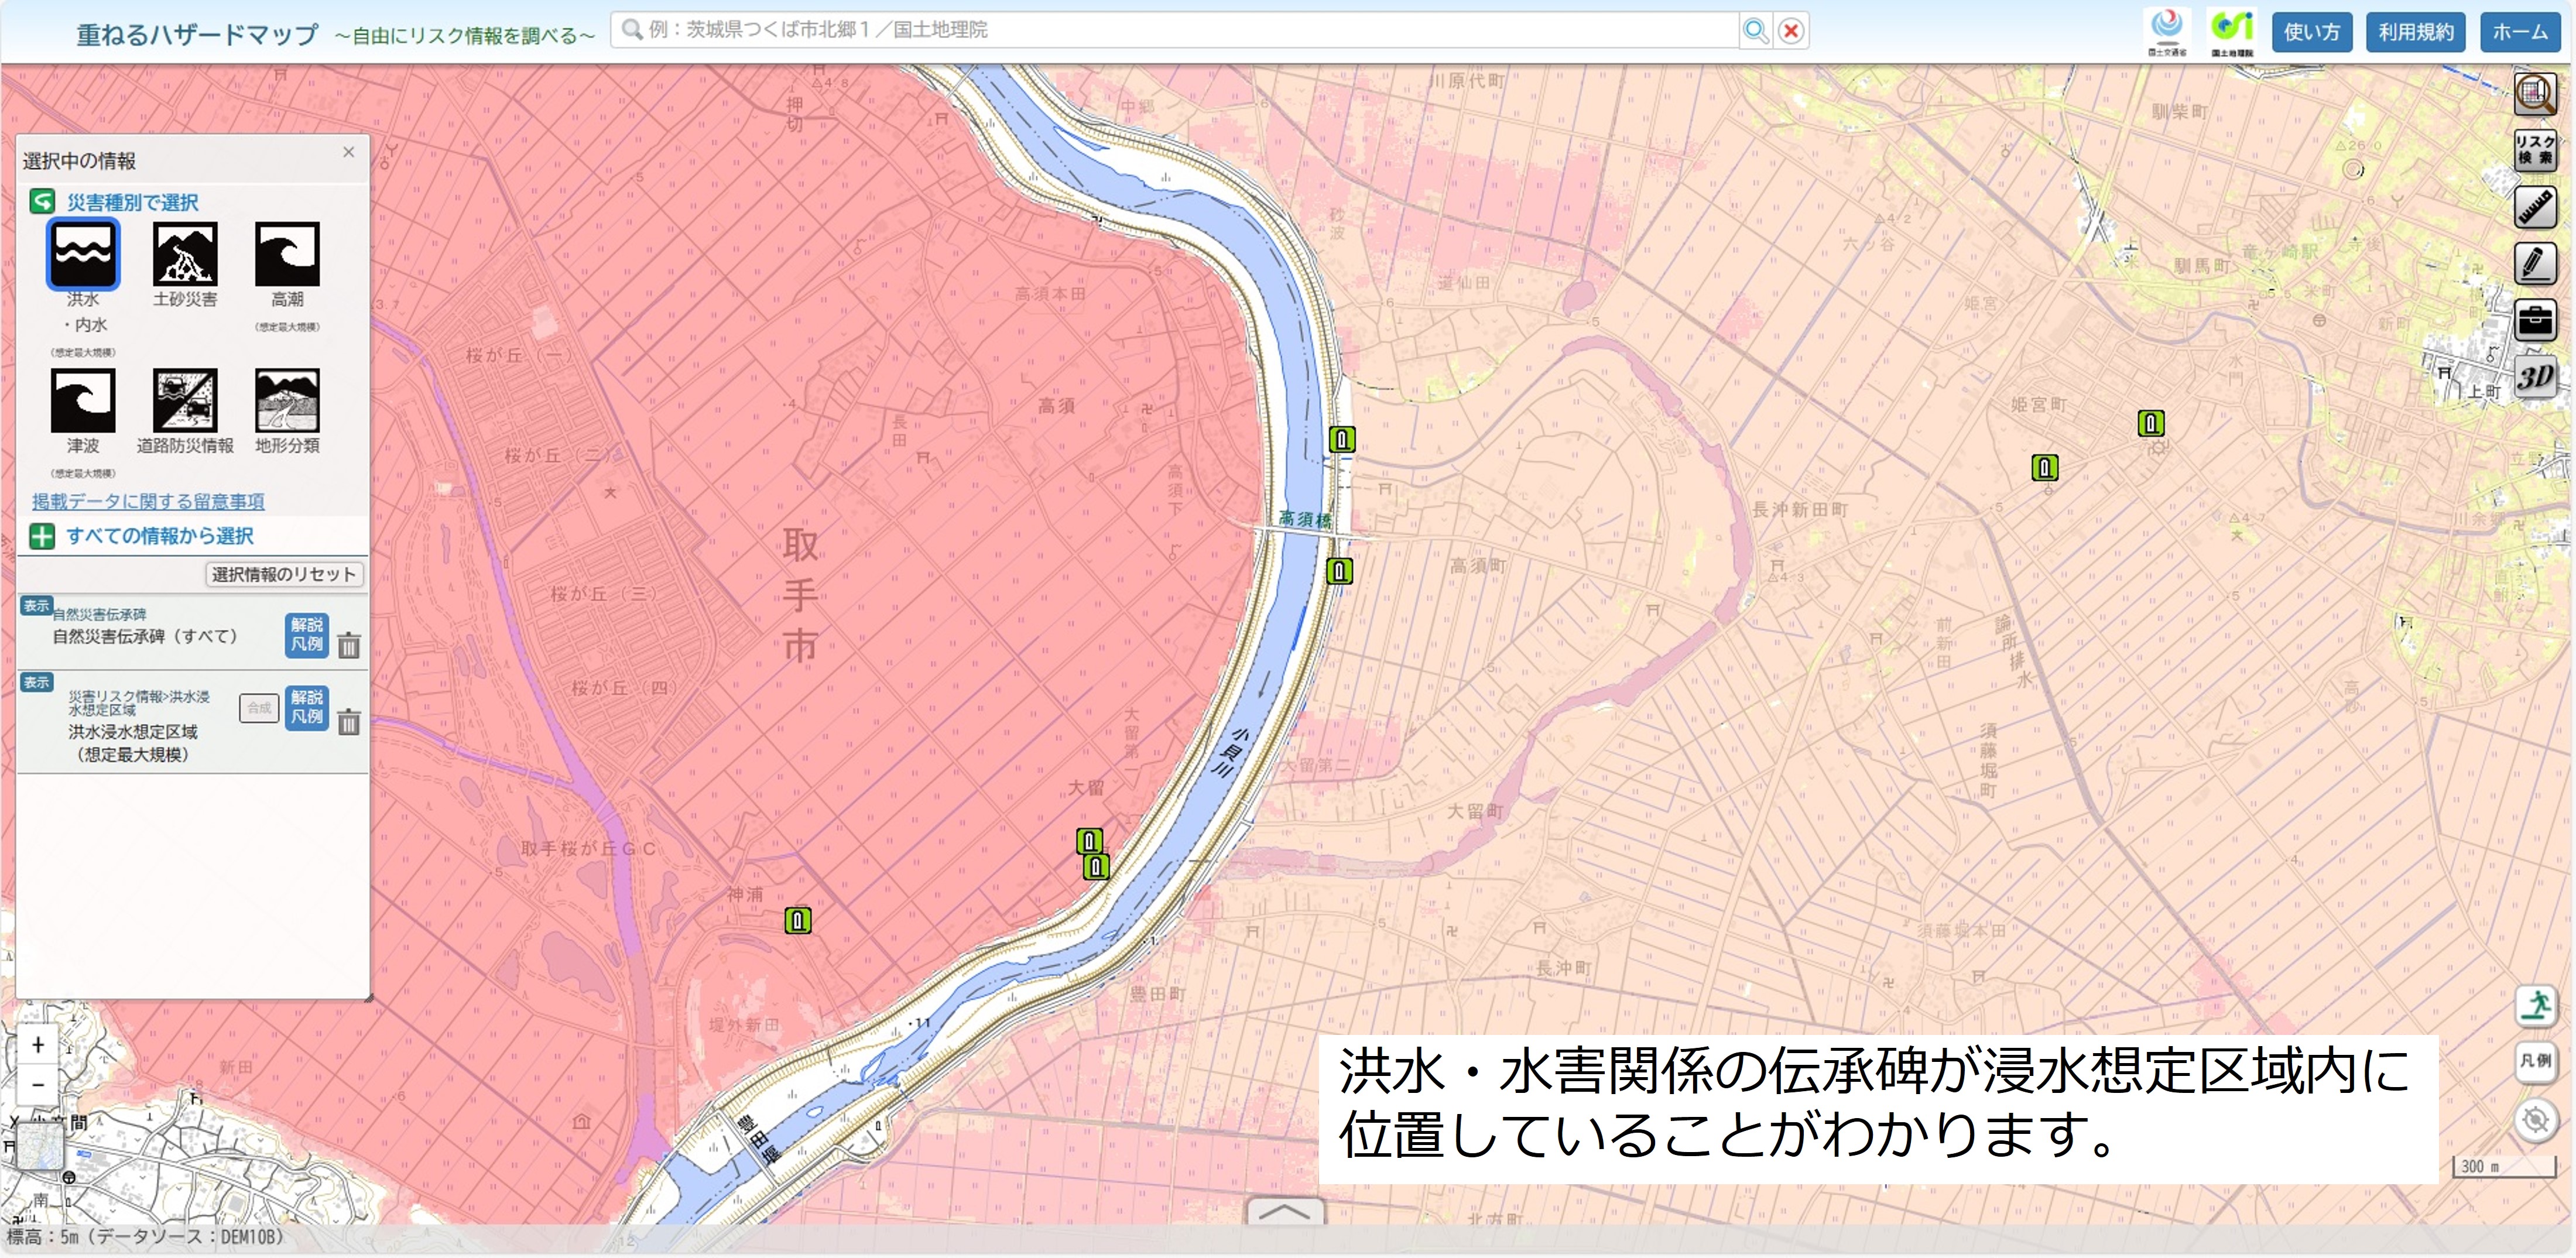Click 選択情報のリセット button
Screen dimensions: 2576x1258
coord(284,574)
